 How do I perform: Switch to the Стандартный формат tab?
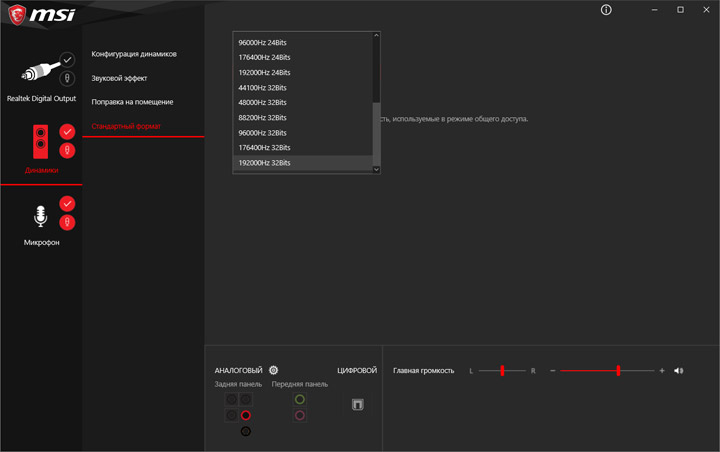tap(126, 126)
